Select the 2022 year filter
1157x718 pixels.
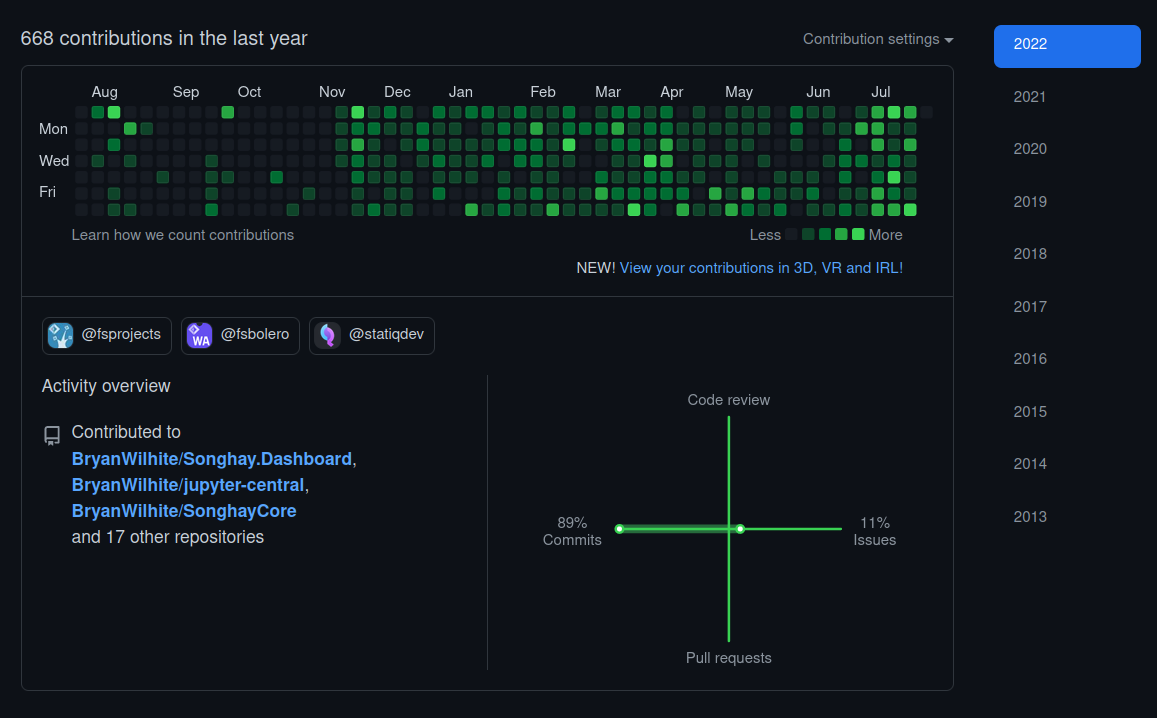pyautogui.click(x=1067, y=46)
